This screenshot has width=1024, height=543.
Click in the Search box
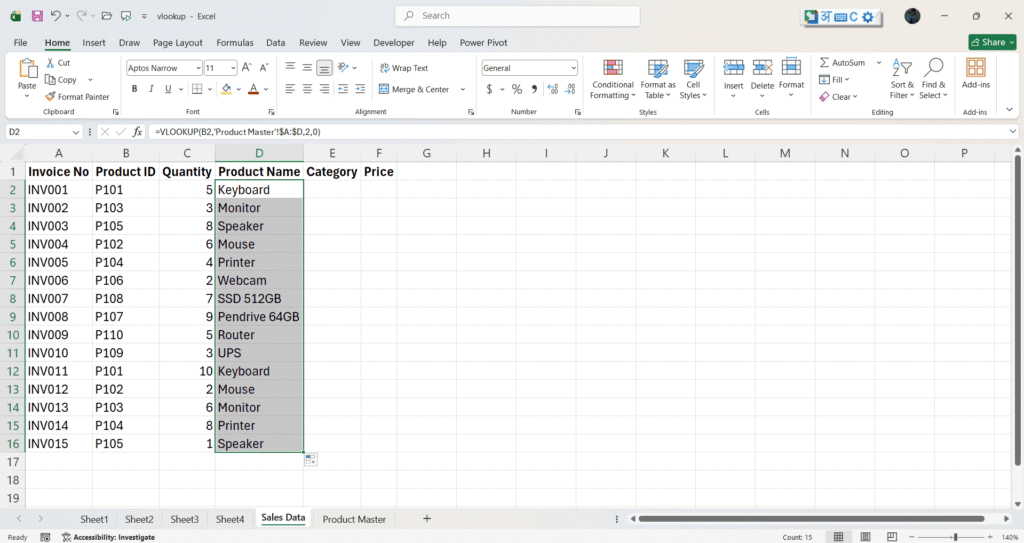click(517, 16)
